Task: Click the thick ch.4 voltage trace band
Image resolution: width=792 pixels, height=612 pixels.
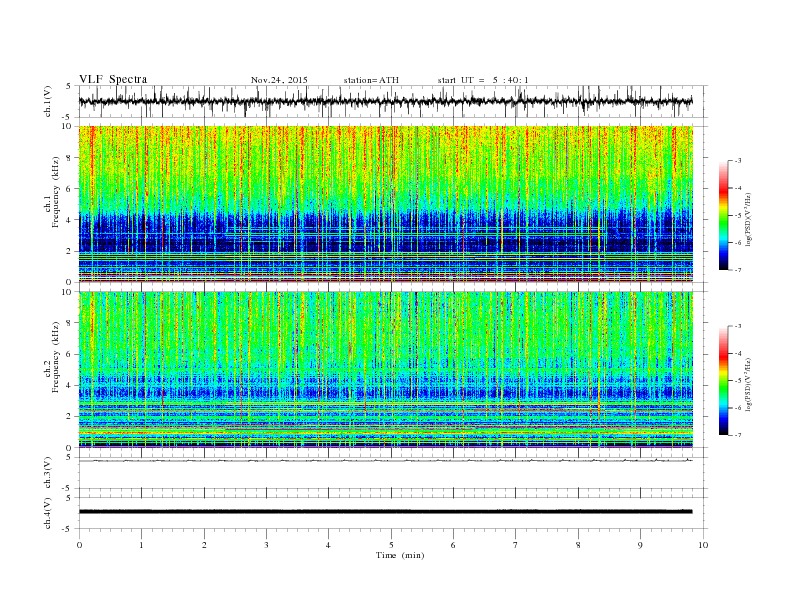Action: coord(385,512)
